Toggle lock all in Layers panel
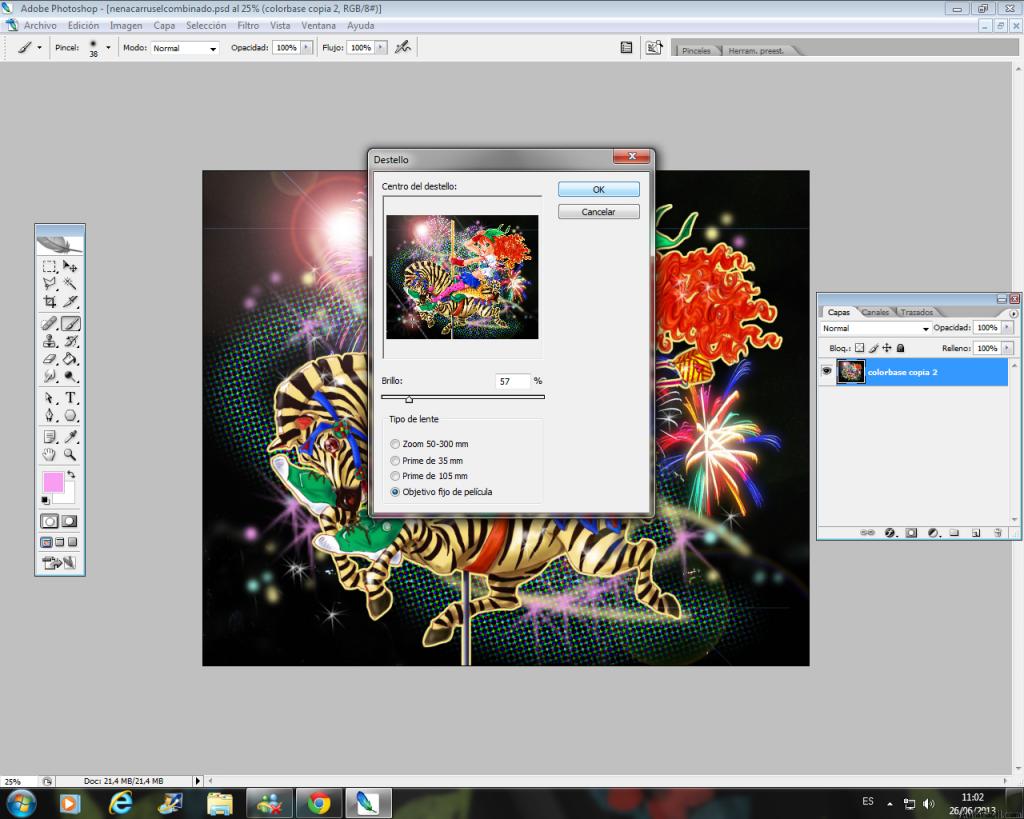The height and width of the screenshot is (819, 1024). [901, 348]
